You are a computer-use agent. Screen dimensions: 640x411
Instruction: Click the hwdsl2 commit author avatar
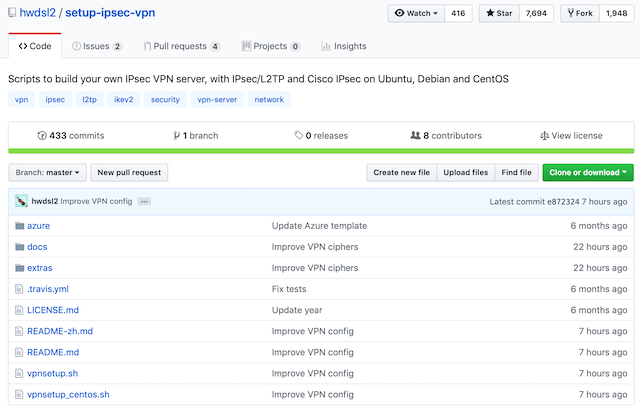(x=21, y=201)
